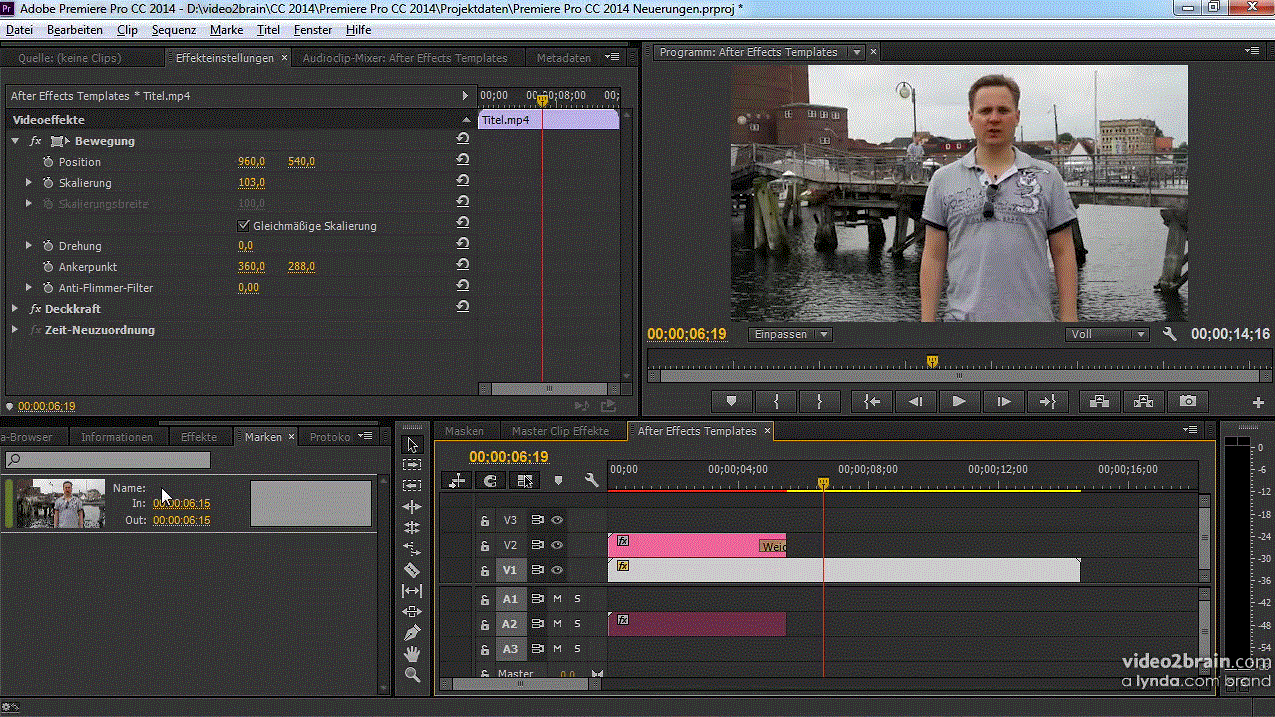Select the Zoom magnifier tool
The width and height of the screenshot is (1275, 717).
pyautogui.click(x=412, y=675)
